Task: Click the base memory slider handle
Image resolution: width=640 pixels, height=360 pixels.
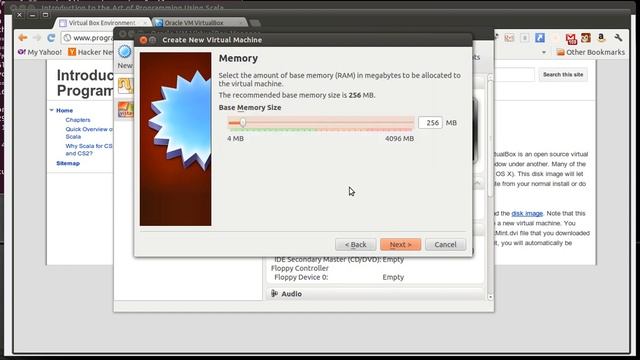Action: pyautogui.click(x=243, y=122)
